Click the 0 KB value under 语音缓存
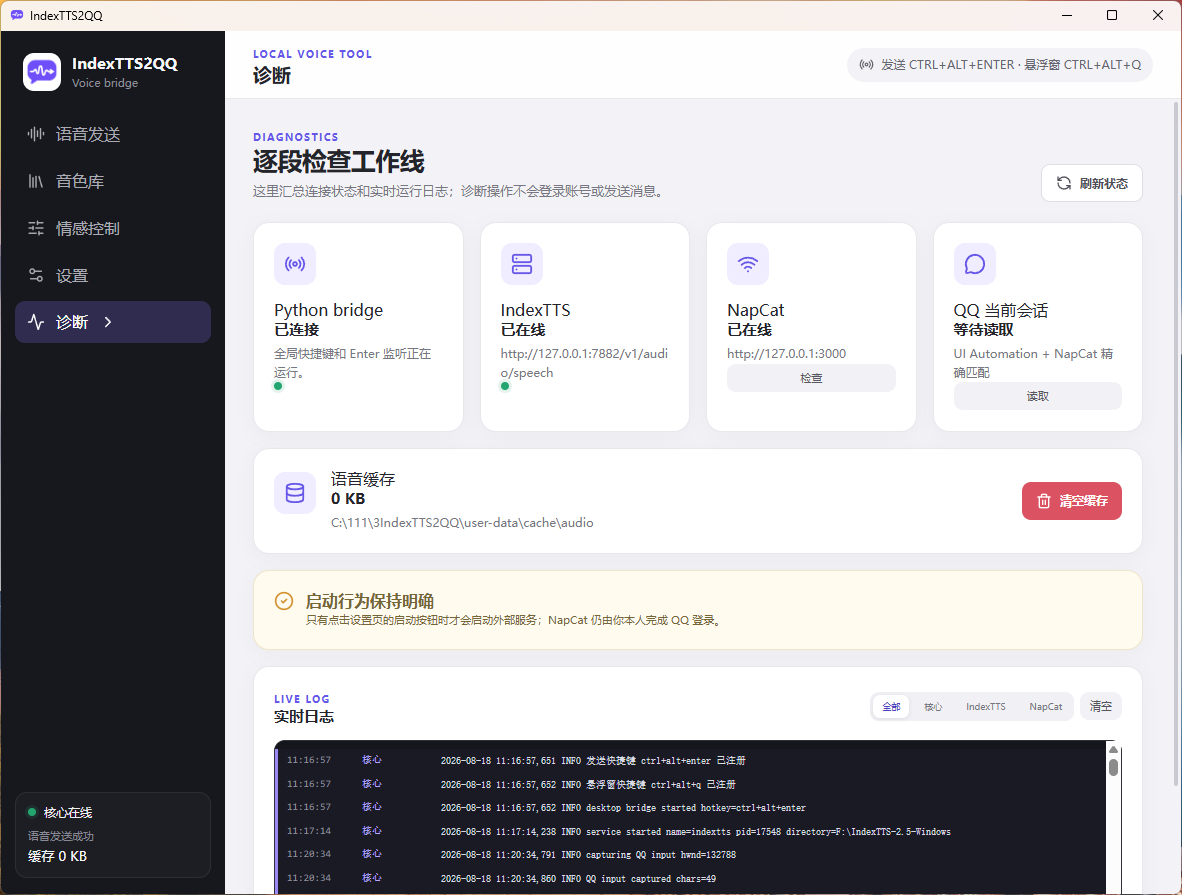Viewport: 1182px width, 895px height. point(348,498)
